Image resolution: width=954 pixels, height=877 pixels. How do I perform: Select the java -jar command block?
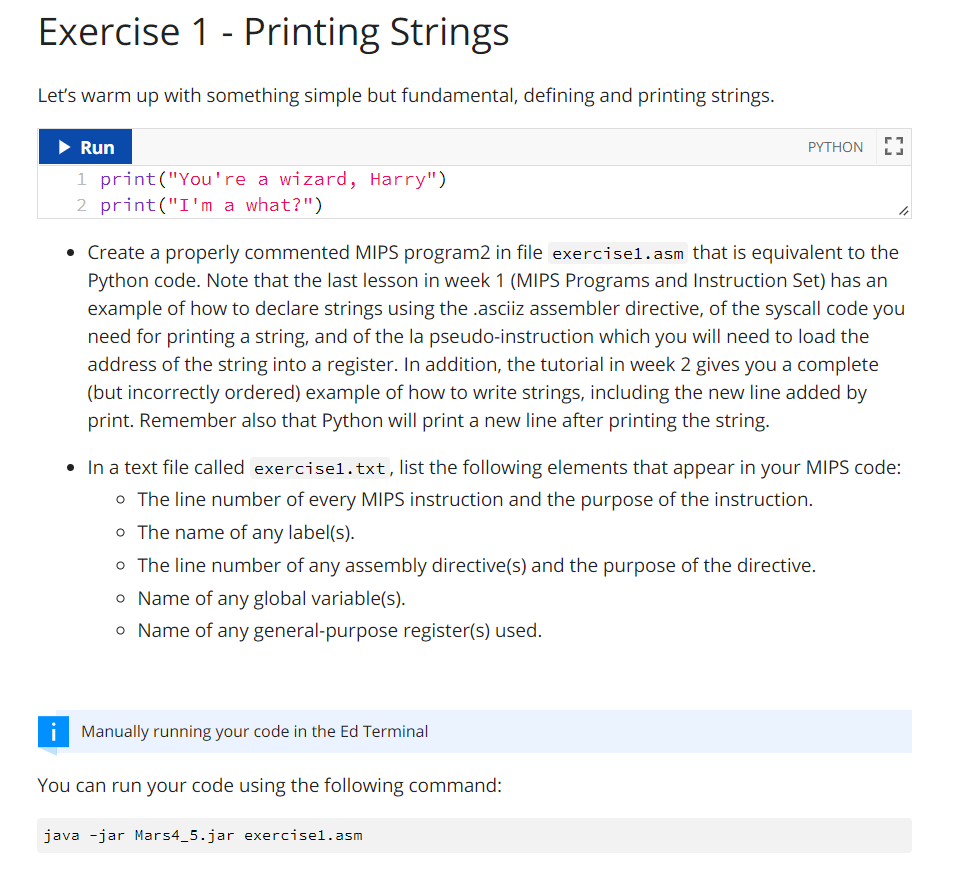click(x=475, y=836)
